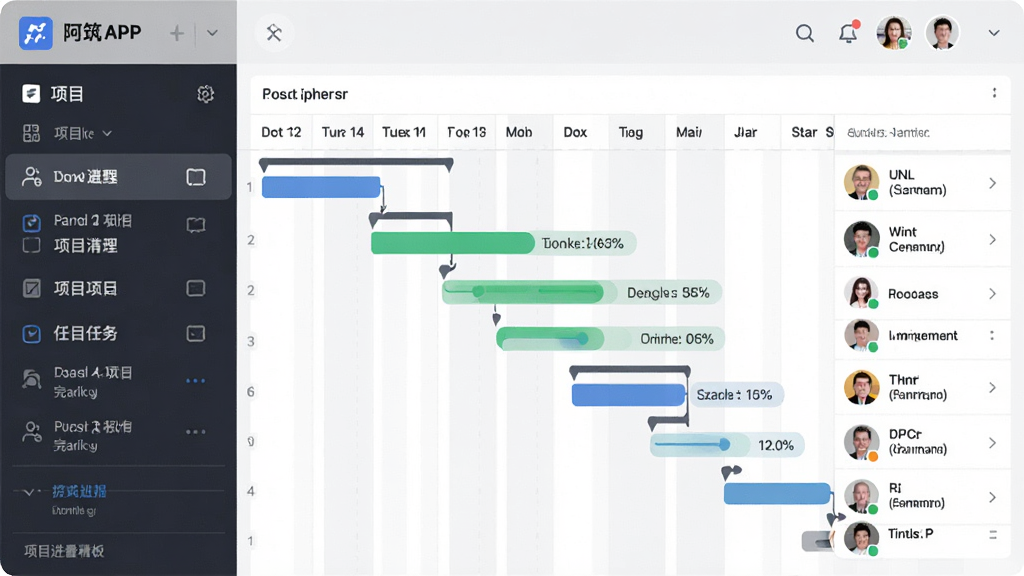Open the kebab menu of the Posd iphersr panel
1024x576 pixels.
[994, 93]
